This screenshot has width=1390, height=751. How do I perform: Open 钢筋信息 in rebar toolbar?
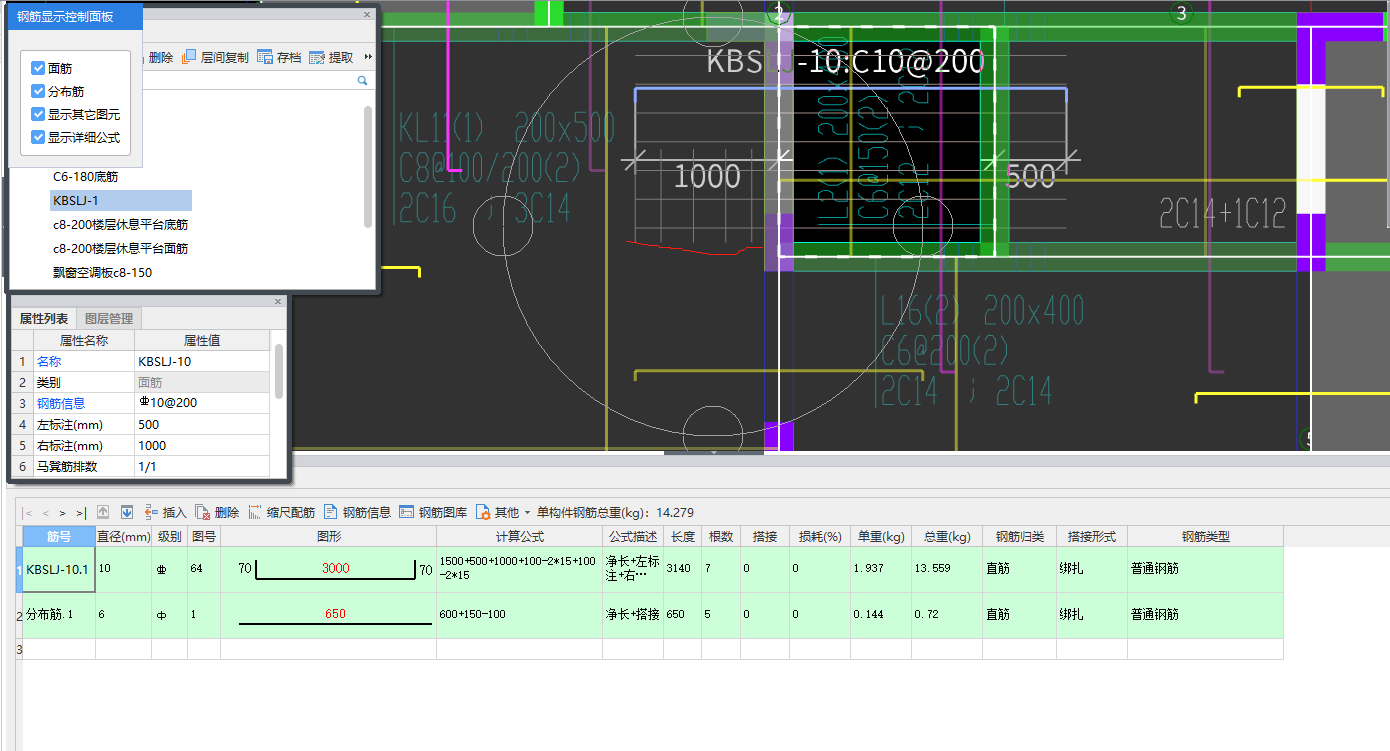coord(357,512)
